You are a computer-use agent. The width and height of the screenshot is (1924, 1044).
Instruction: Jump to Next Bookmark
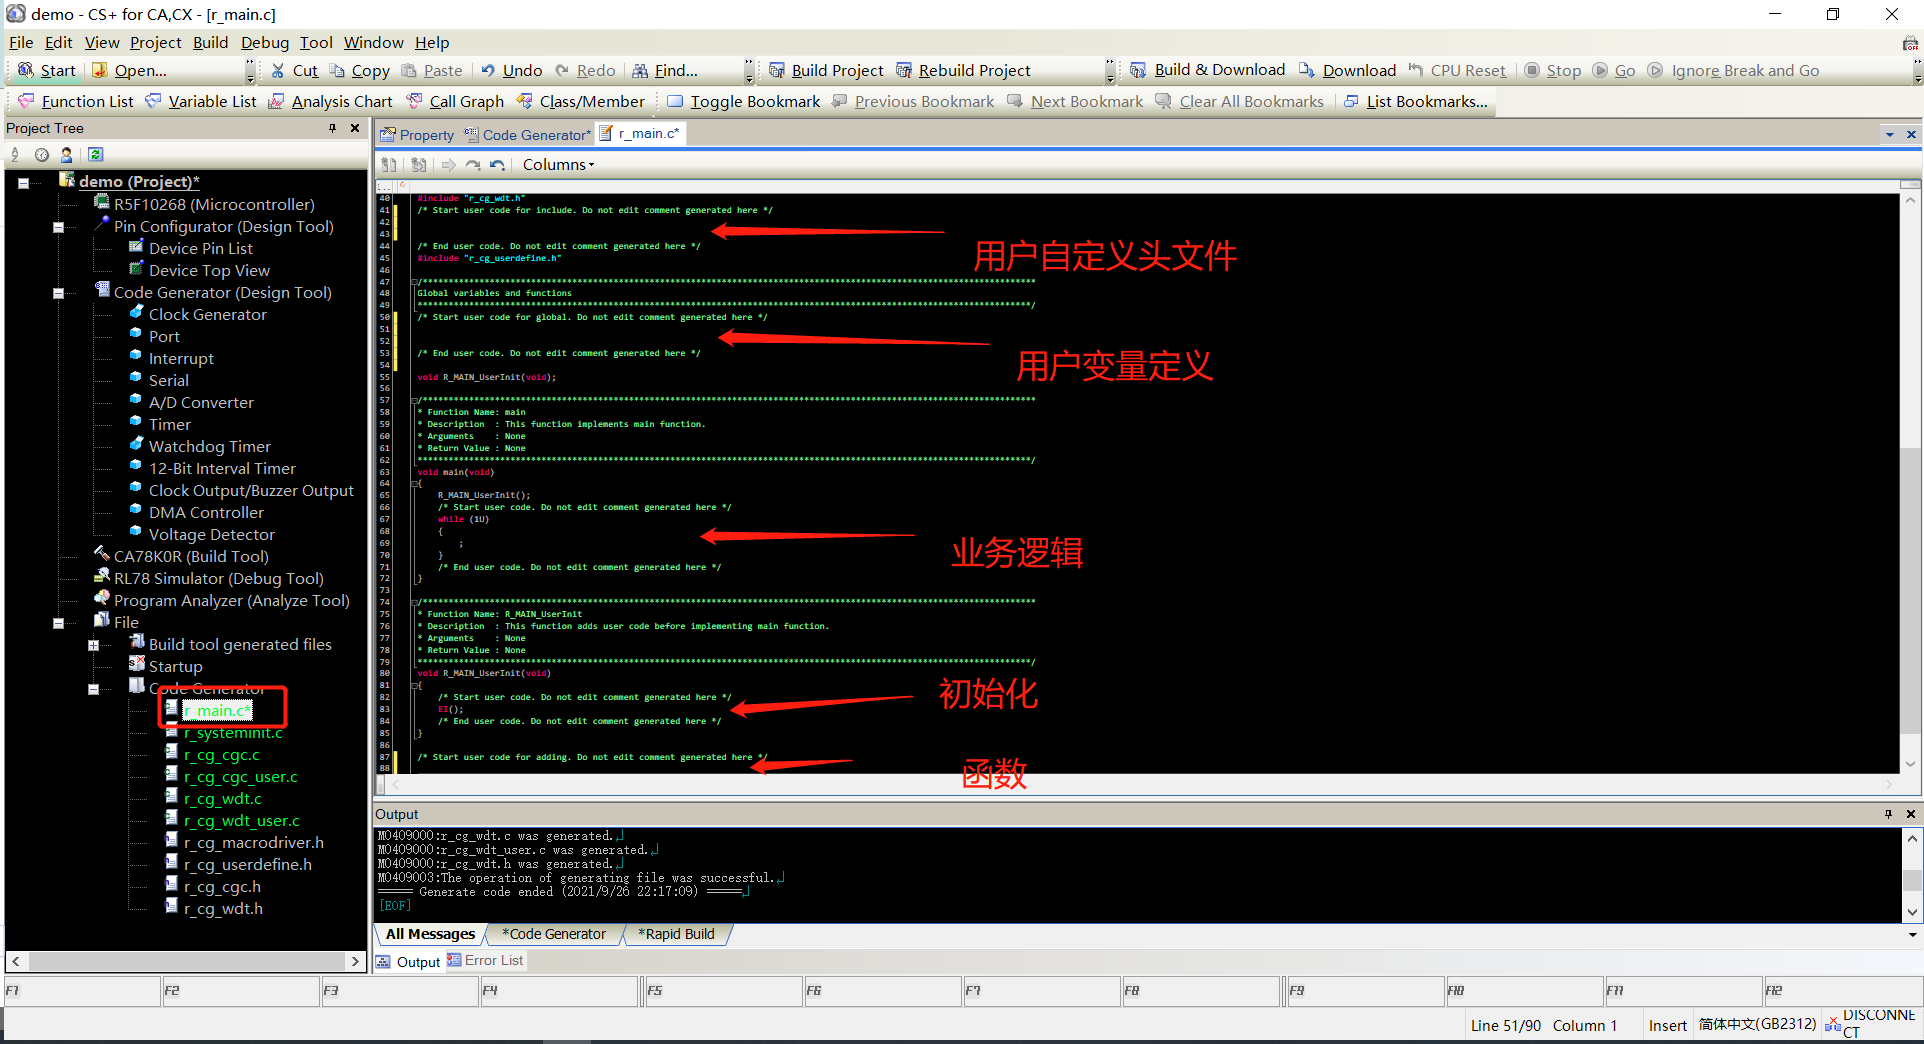point(1075,101)
